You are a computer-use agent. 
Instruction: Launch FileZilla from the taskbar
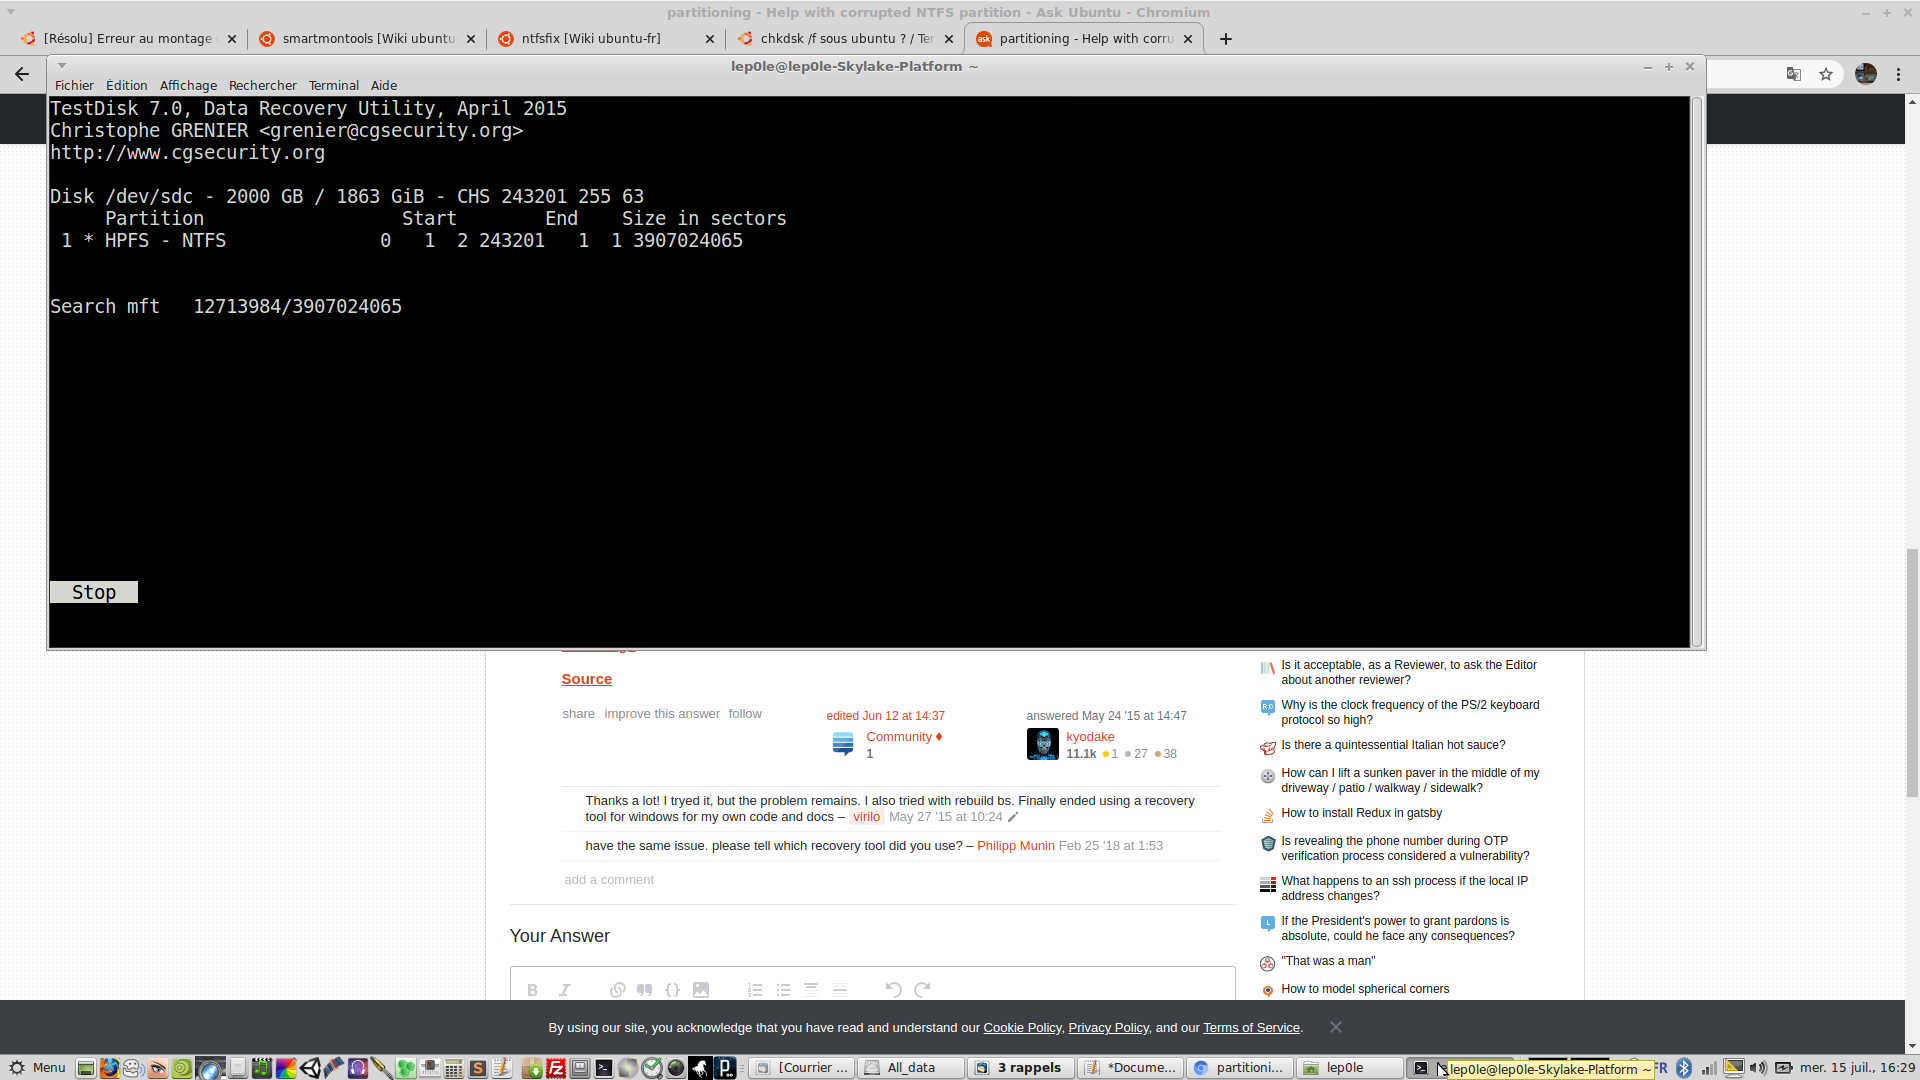556,1068
